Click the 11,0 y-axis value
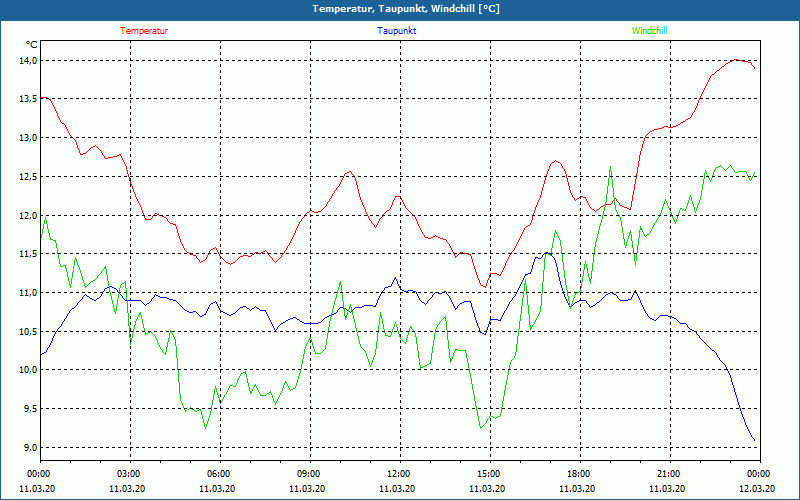The height and width of the screenshot is (500, 800). pos(29,292)
